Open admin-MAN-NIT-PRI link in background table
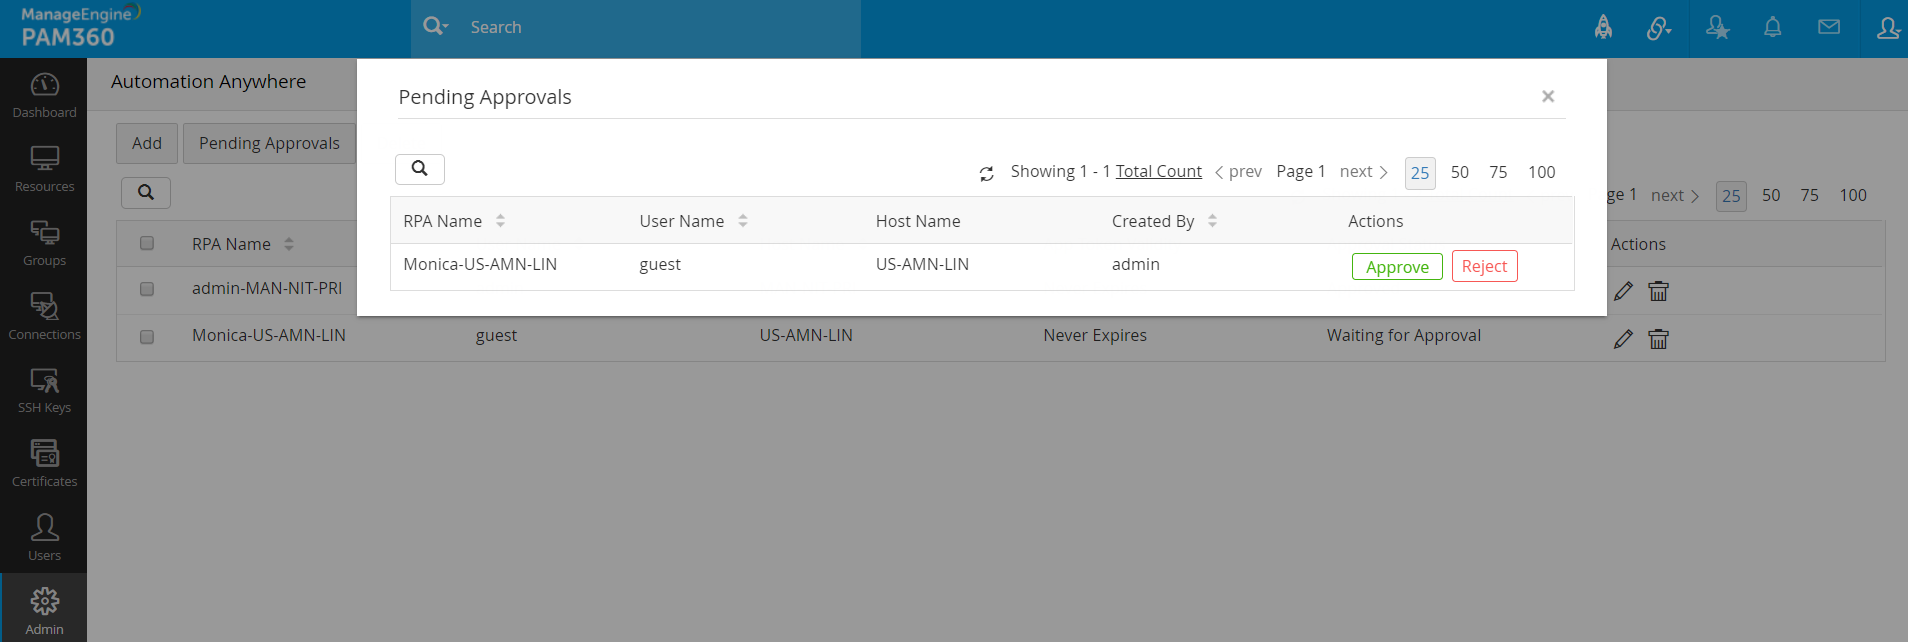The image size is (1908, 642). tap(267, 288)
